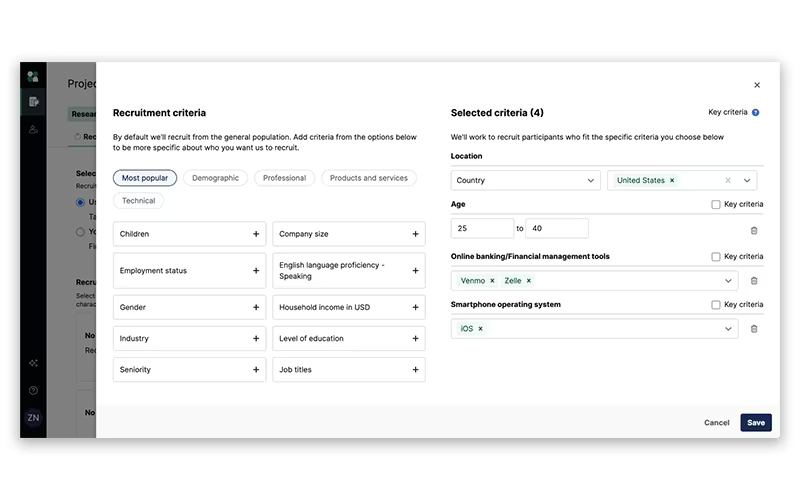Image resolution: width=800 pixels, height=500 pixels.
Task: Switch to Technical criteria tab
Action: (138, 201)
